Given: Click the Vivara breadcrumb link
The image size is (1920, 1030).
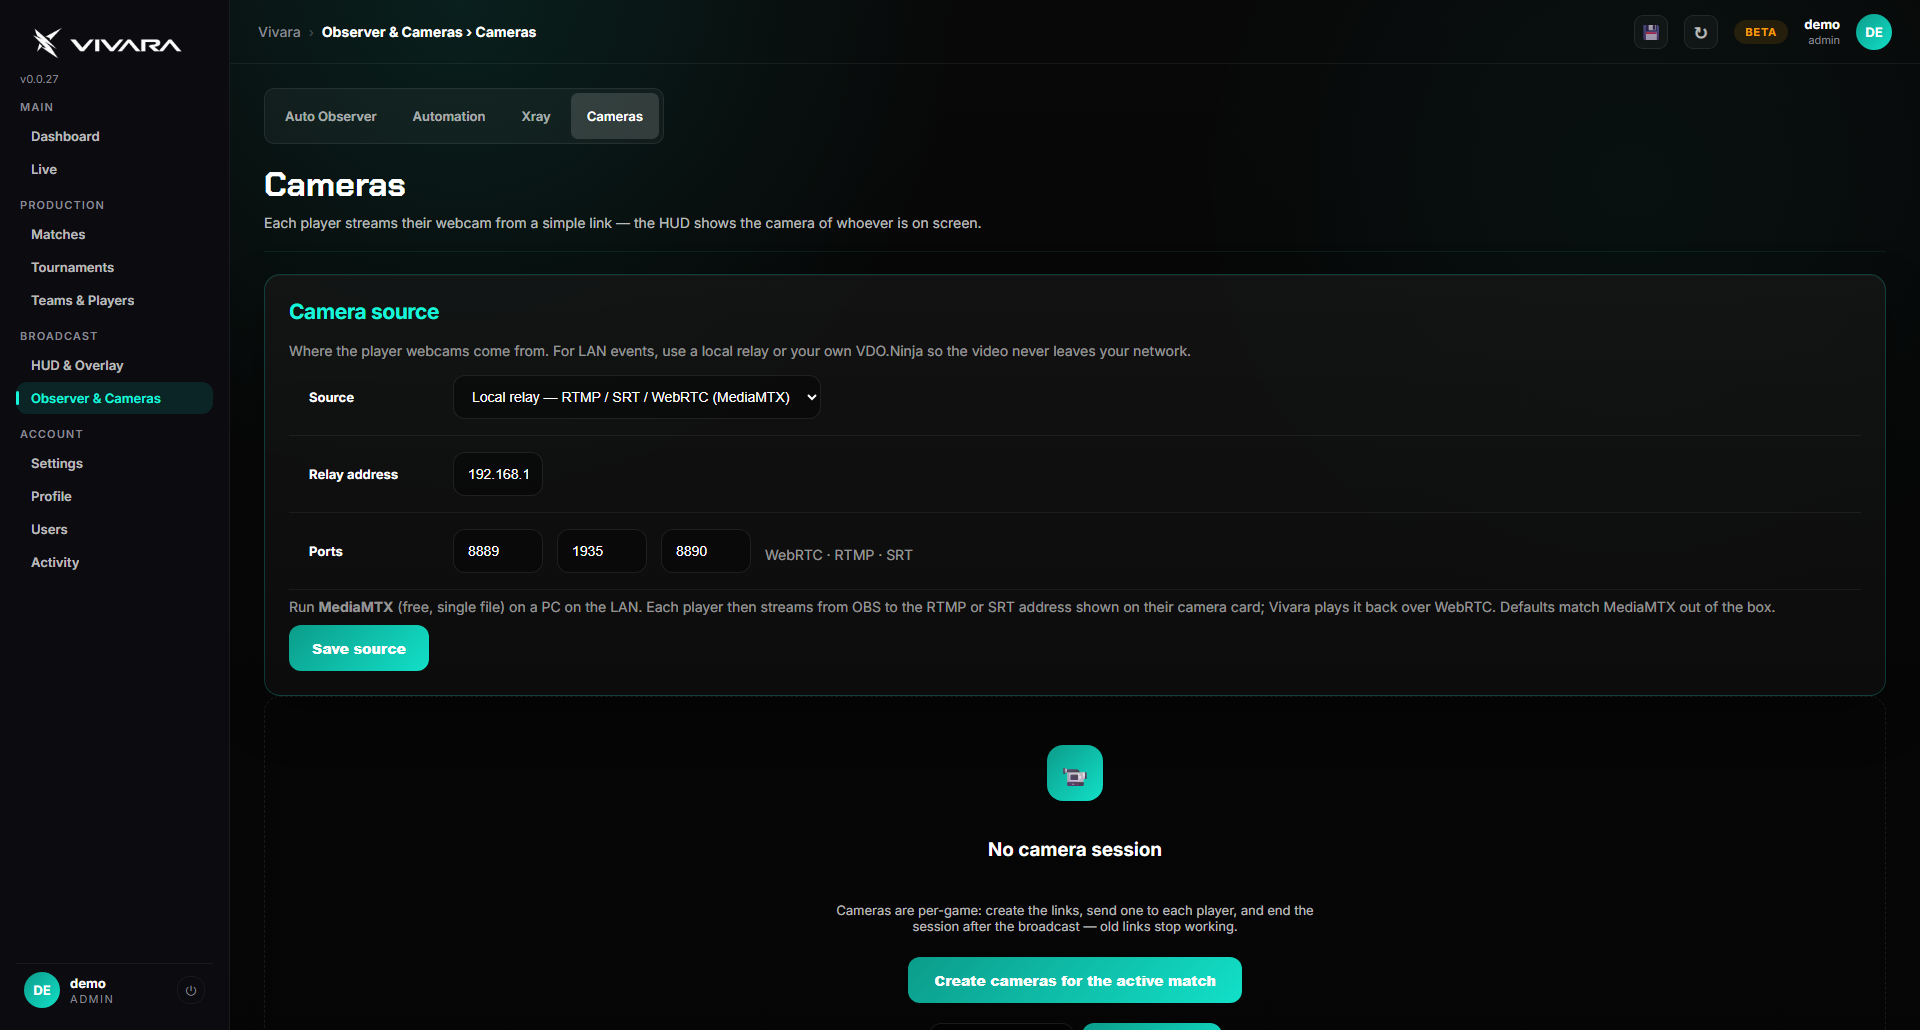Looking at the screenshot, I should 279,32.
